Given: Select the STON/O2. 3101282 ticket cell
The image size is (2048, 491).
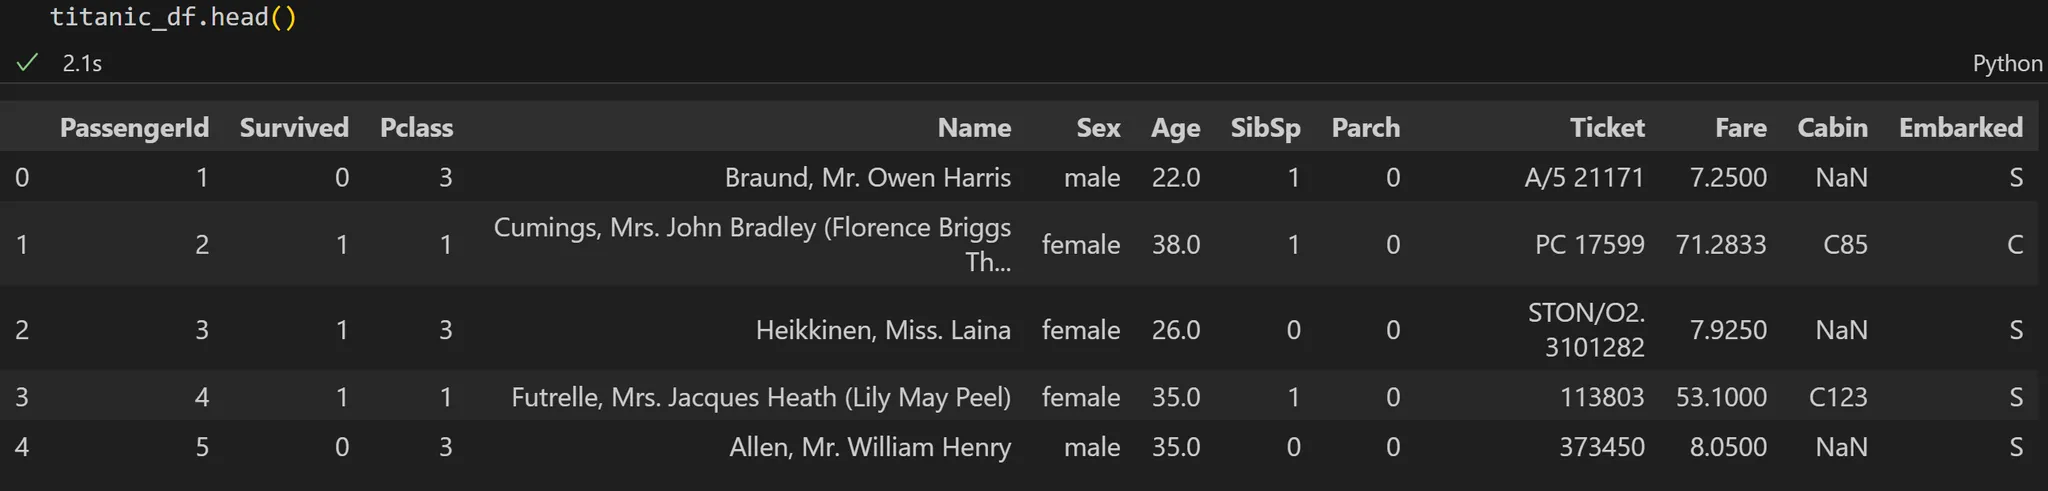Looking at the screenshot, I should 1586,329.
